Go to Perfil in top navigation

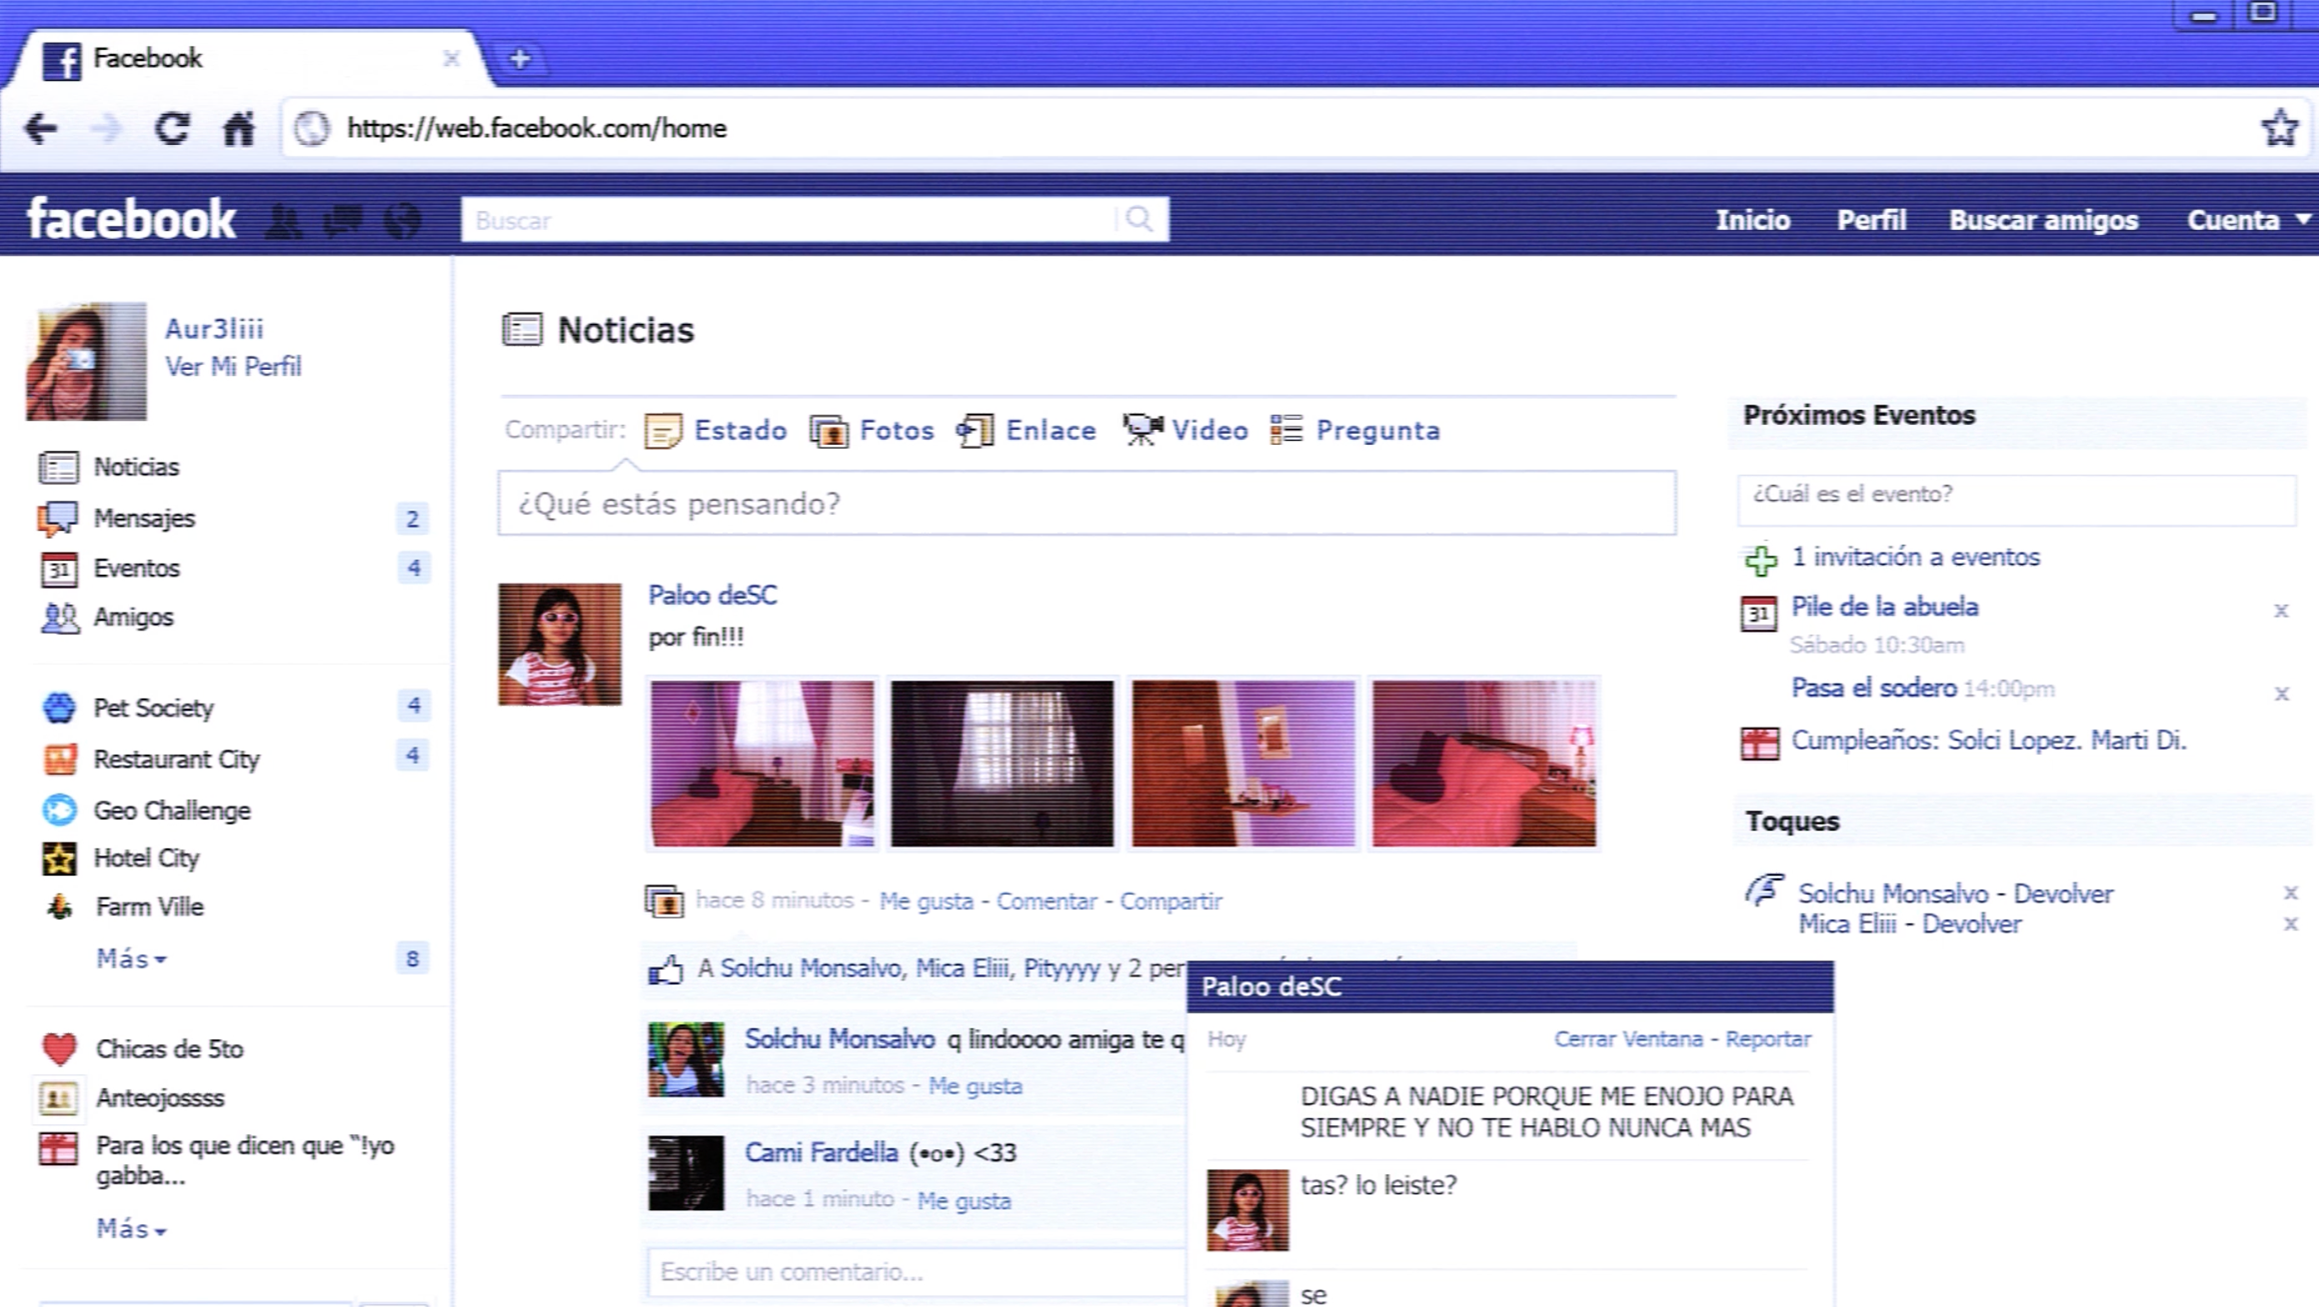[1871, 220]
